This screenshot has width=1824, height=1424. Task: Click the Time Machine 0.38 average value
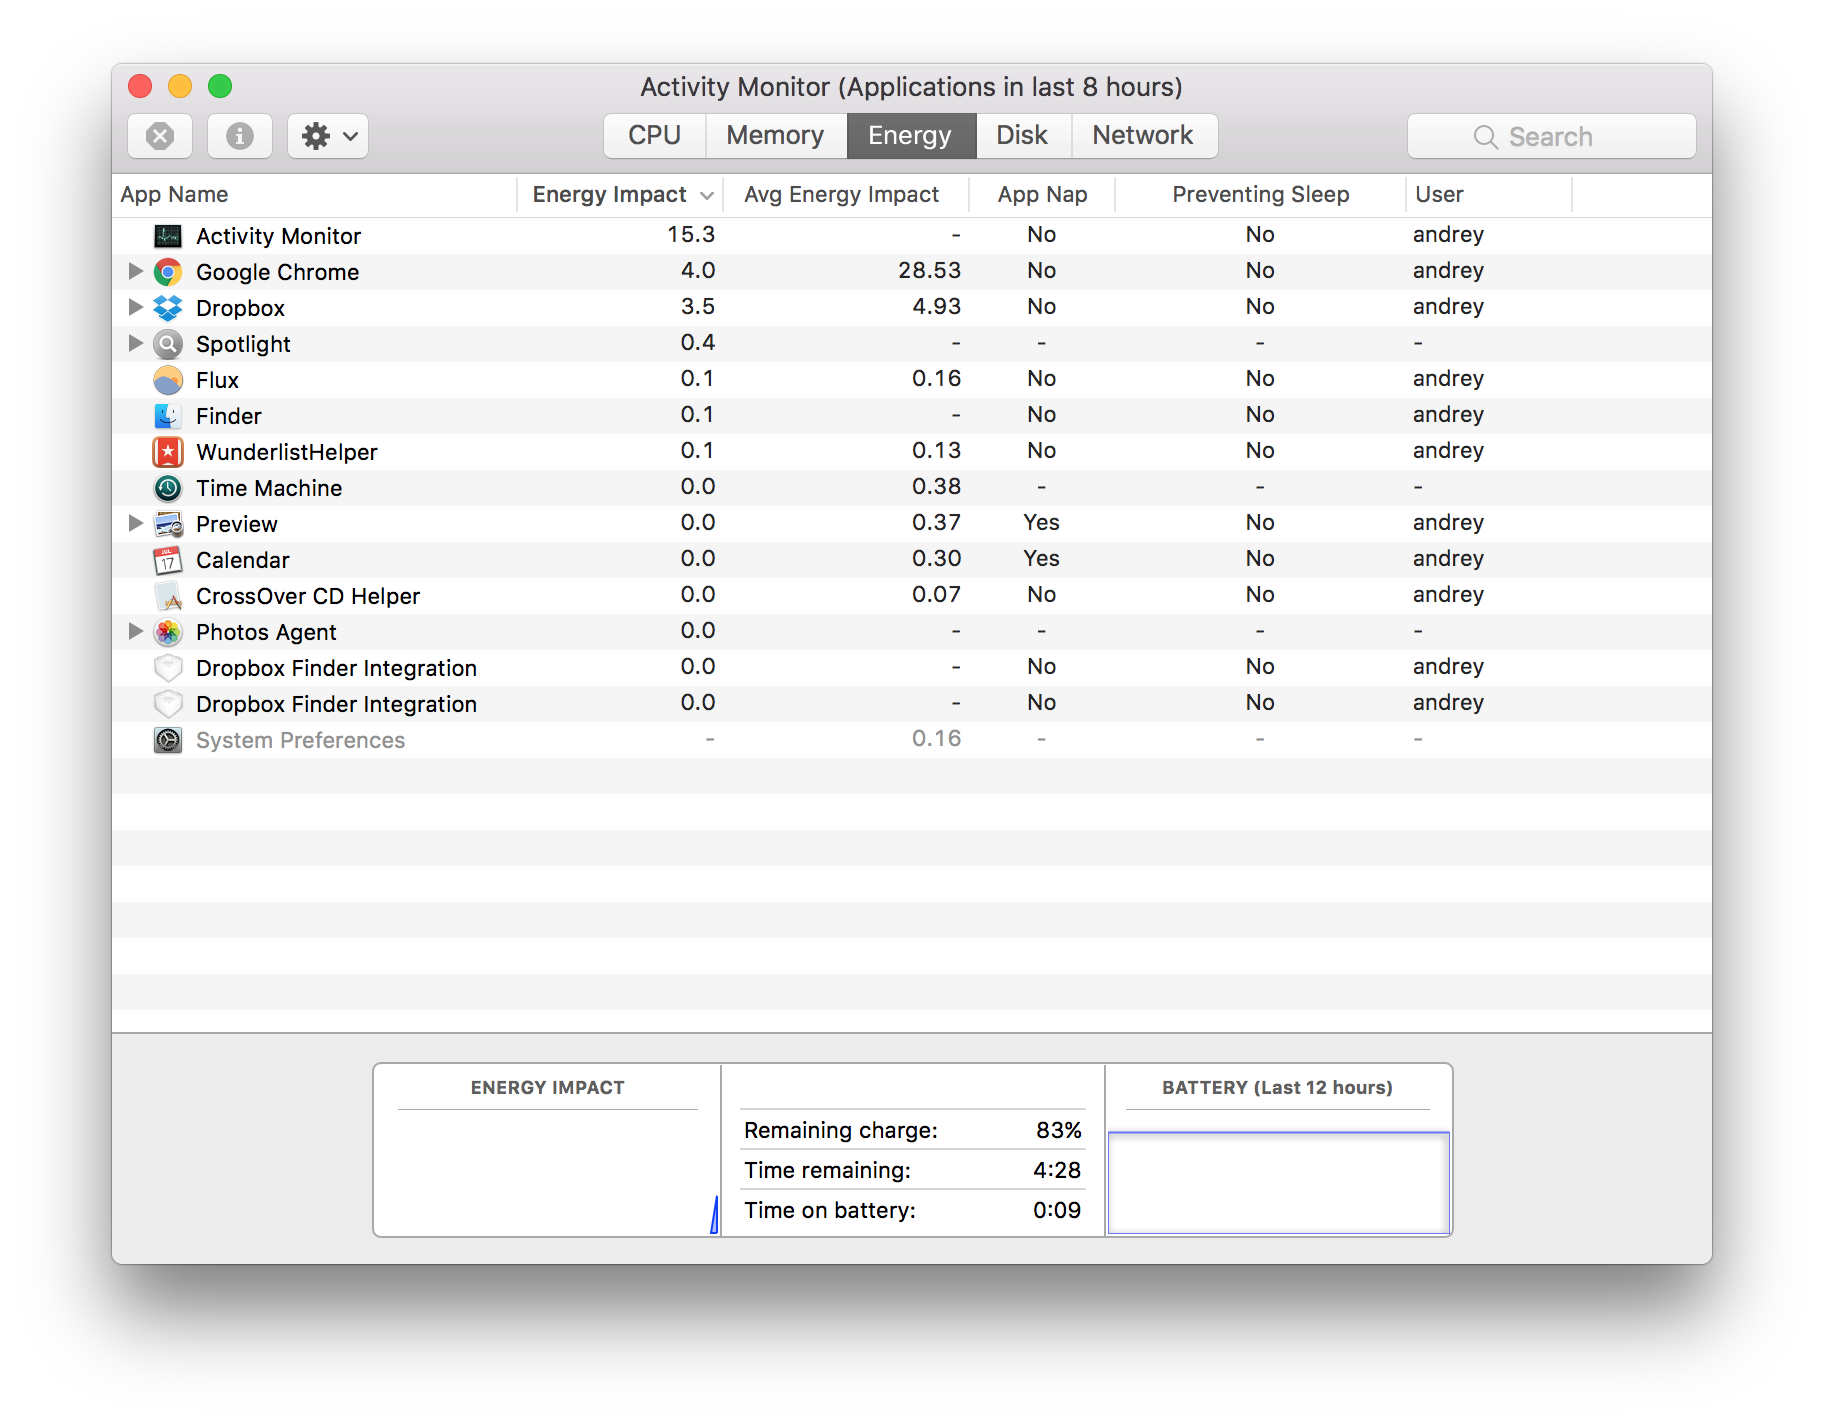tap(936, 486)
